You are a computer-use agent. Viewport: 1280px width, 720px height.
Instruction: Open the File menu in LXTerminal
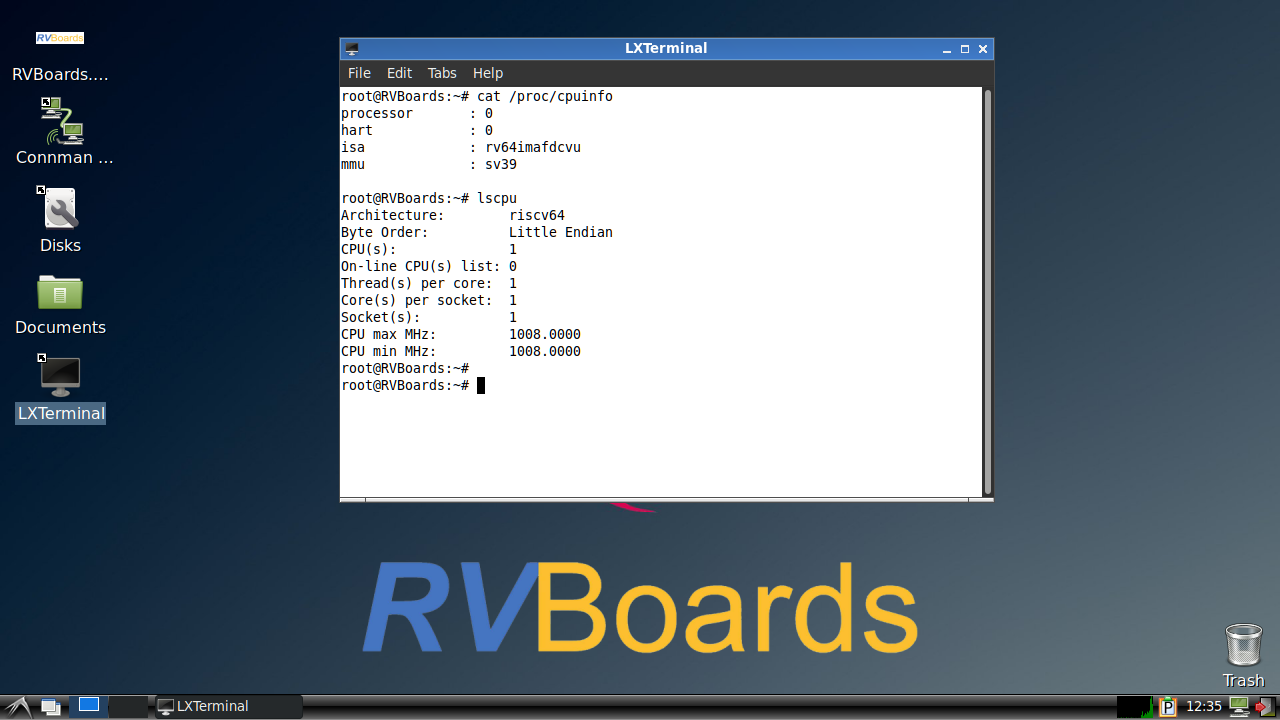(359, 73)
